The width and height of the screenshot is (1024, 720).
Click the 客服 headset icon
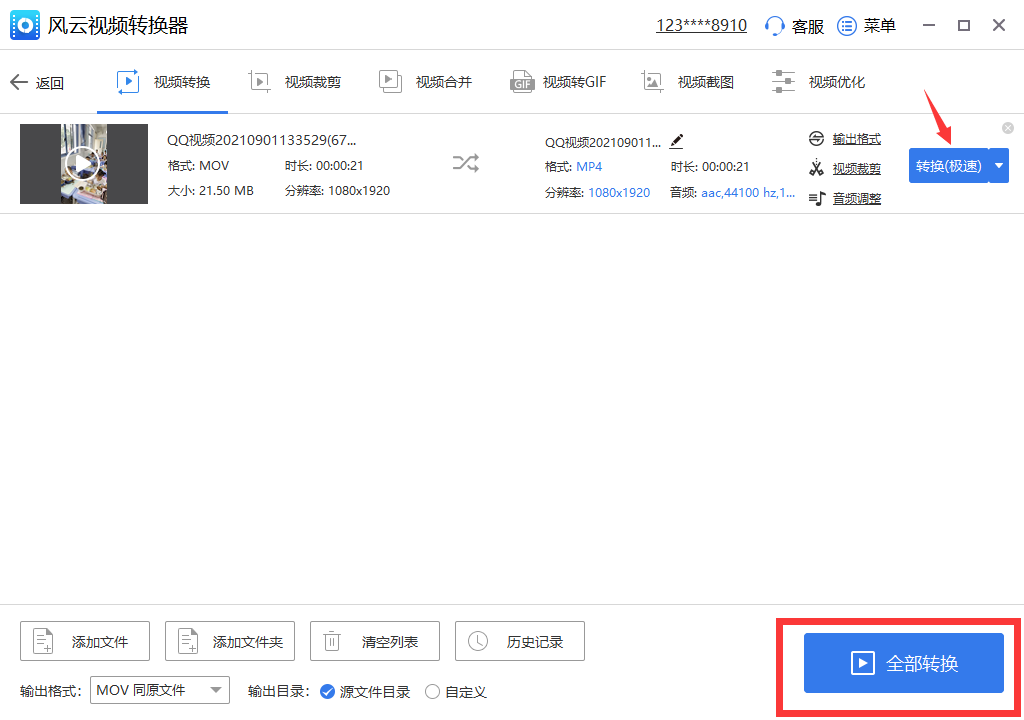pos(777,25)
